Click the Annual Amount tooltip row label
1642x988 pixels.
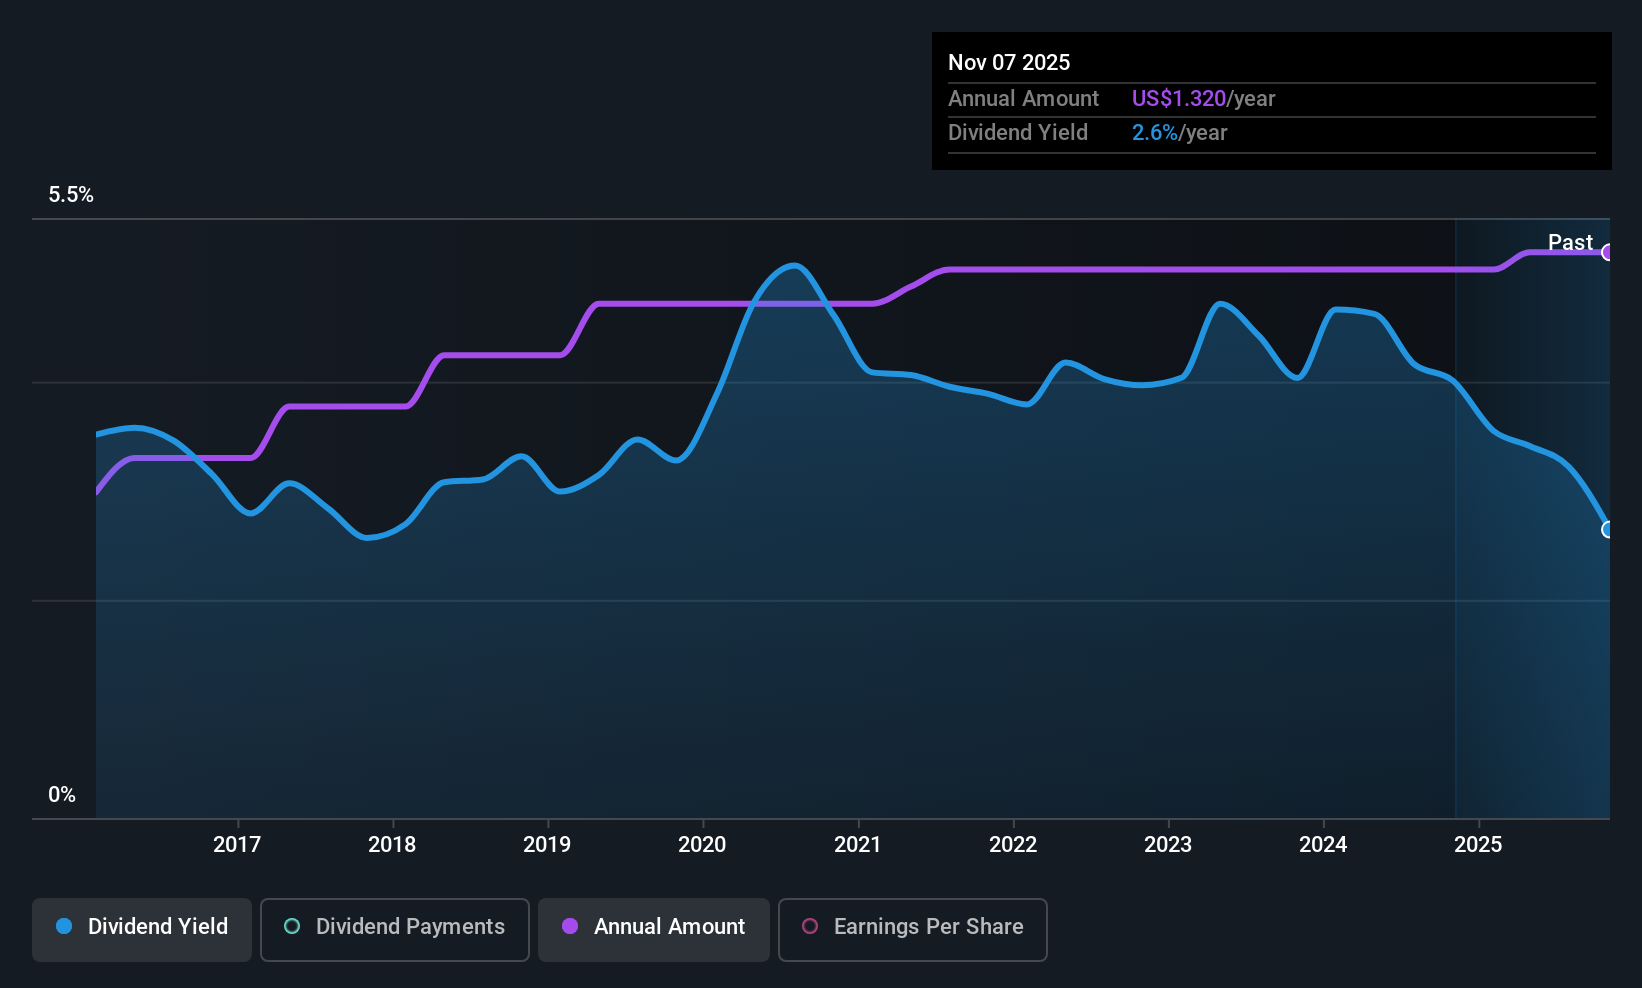[x=1023, y=98]
